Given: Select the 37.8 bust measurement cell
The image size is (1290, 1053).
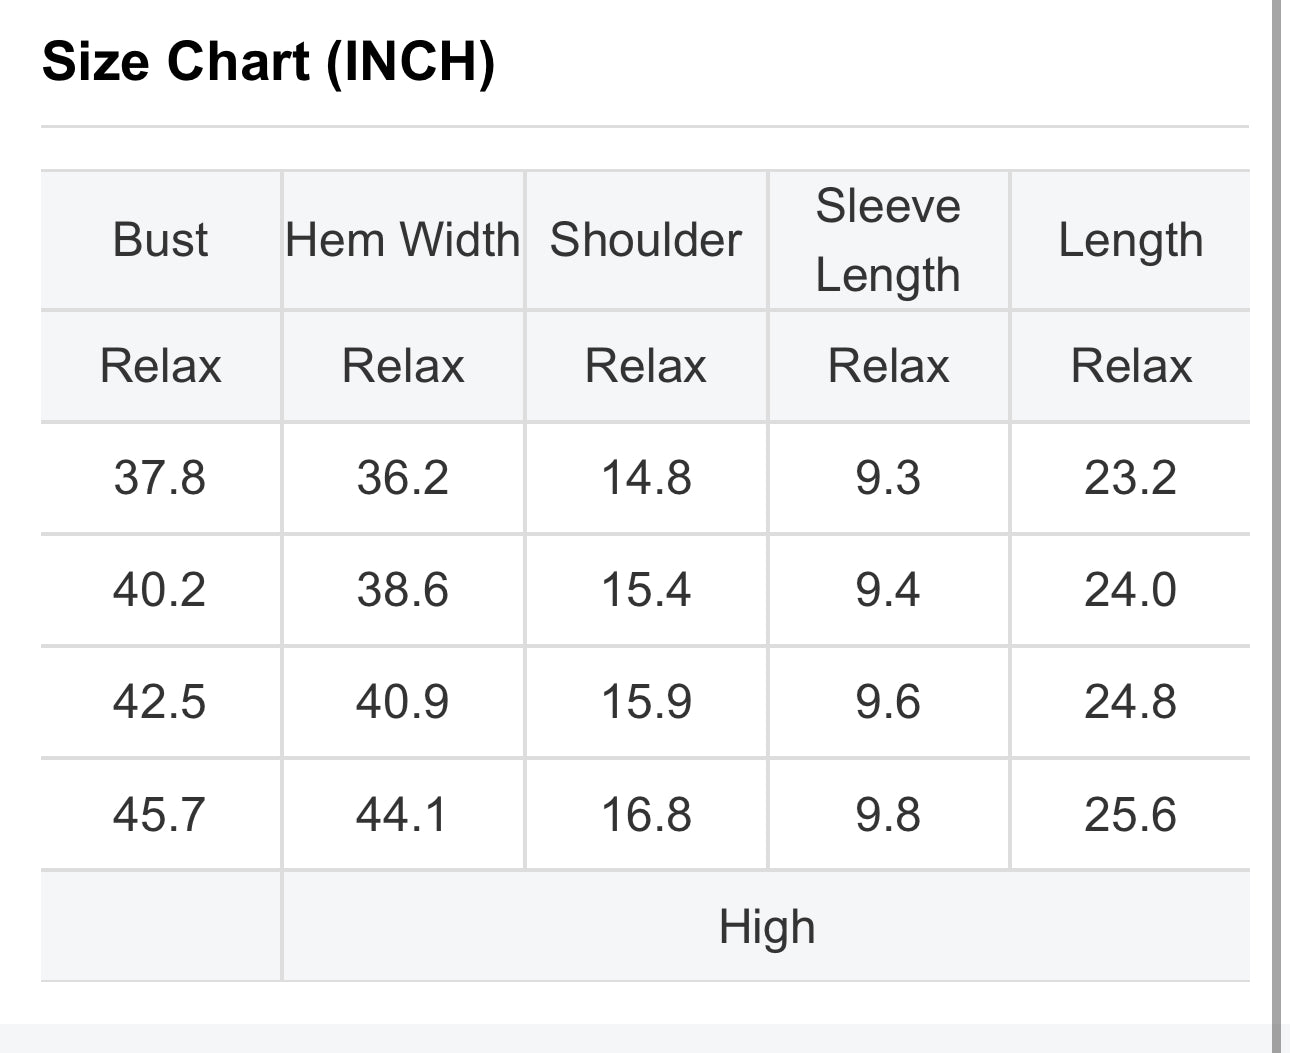Looking at the screenshot, I should [160, 478].
